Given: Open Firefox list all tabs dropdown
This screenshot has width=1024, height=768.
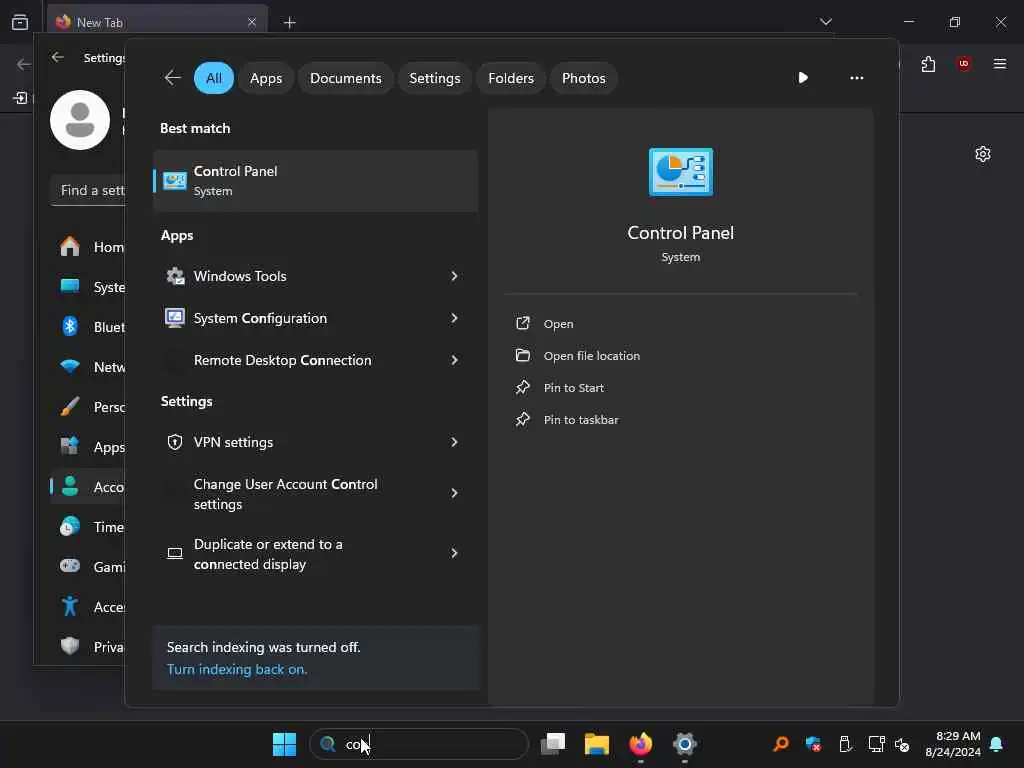Looking at the screenshot, I should [825, 22].
